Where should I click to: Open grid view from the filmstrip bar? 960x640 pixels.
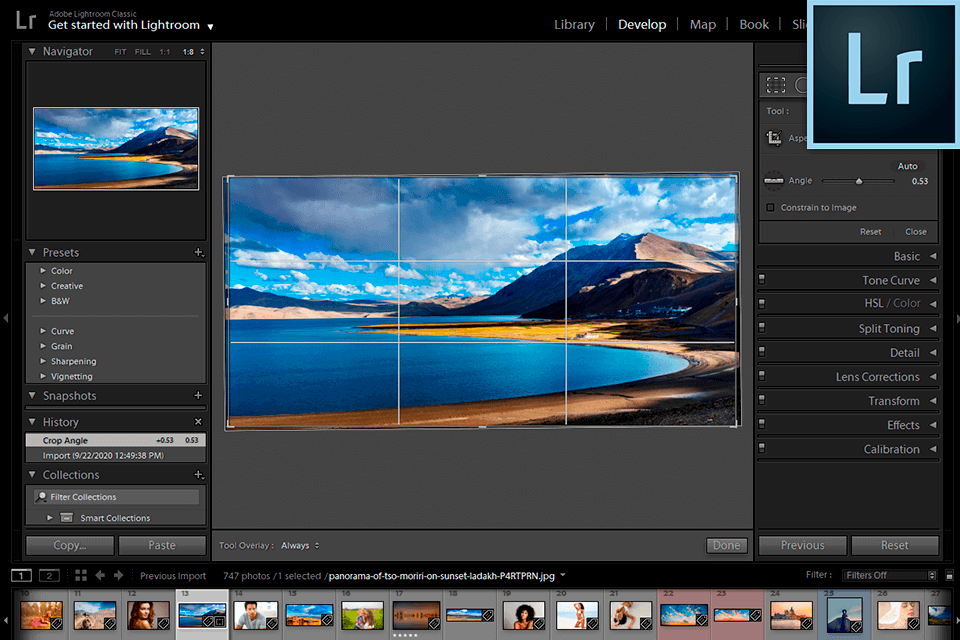[81, 575]
